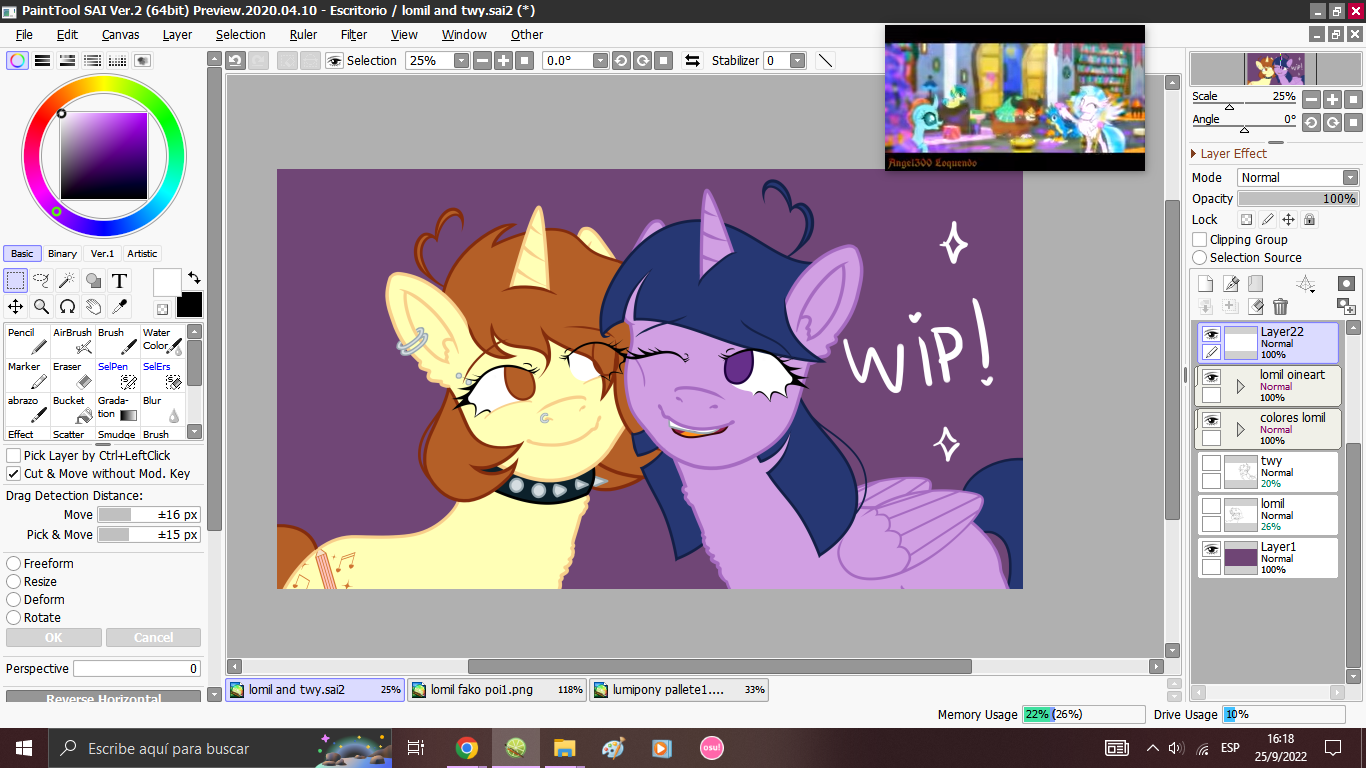Image resolution: width=1366 pixels, height=768 pixels.
Task: Pick the black background color swatch
Action: (190, 305)
